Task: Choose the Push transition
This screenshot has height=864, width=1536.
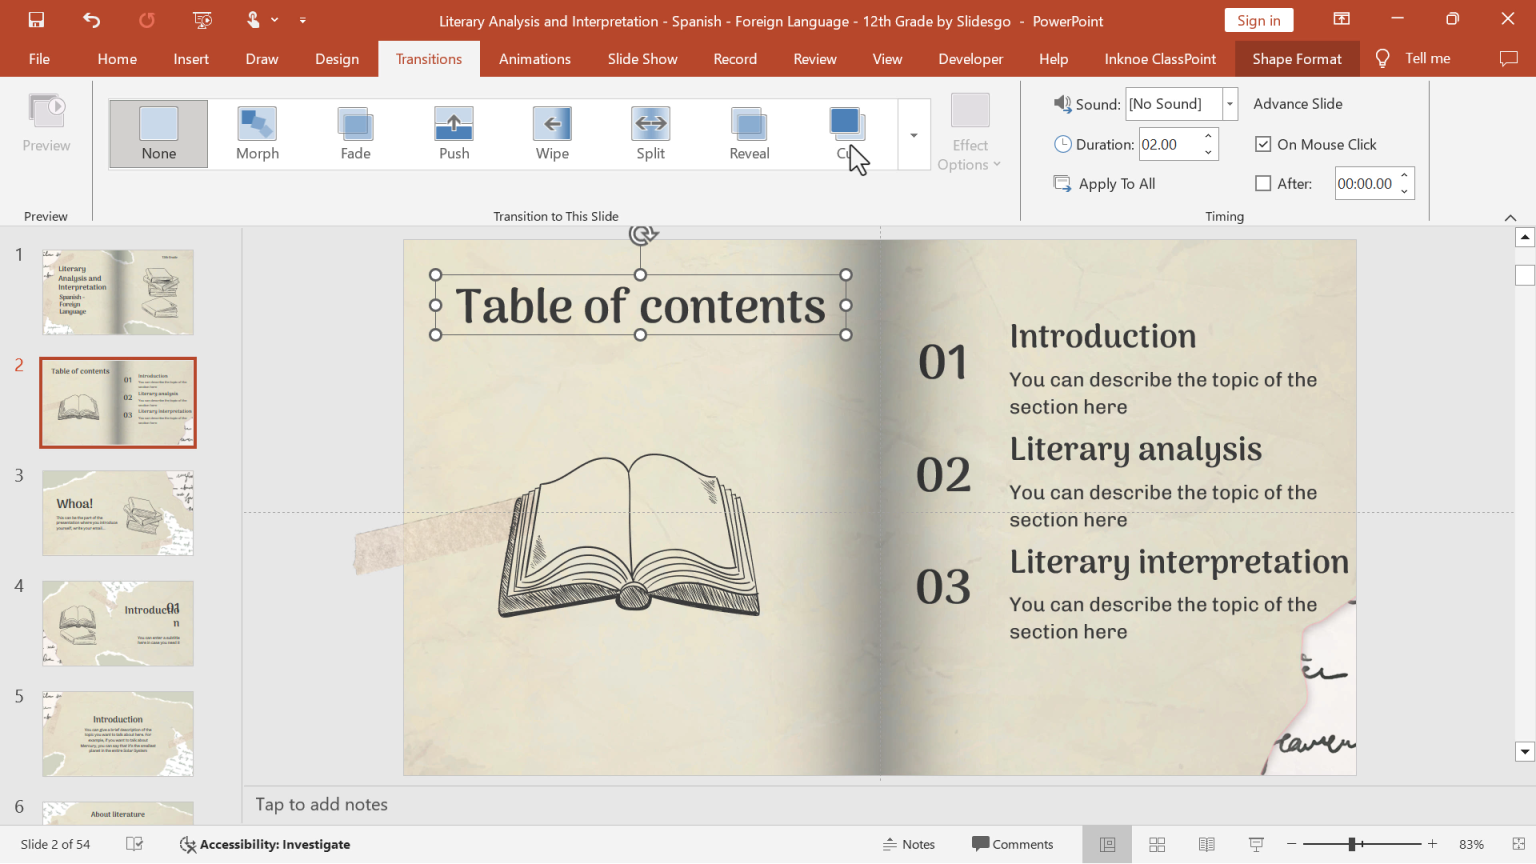Action: point(453,133)
